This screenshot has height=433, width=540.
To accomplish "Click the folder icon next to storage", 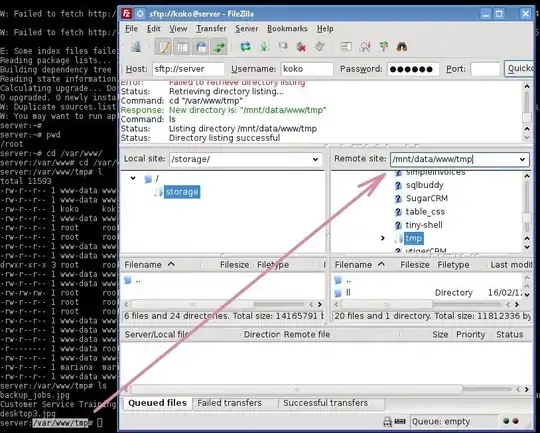I will (x=158, y=192).
